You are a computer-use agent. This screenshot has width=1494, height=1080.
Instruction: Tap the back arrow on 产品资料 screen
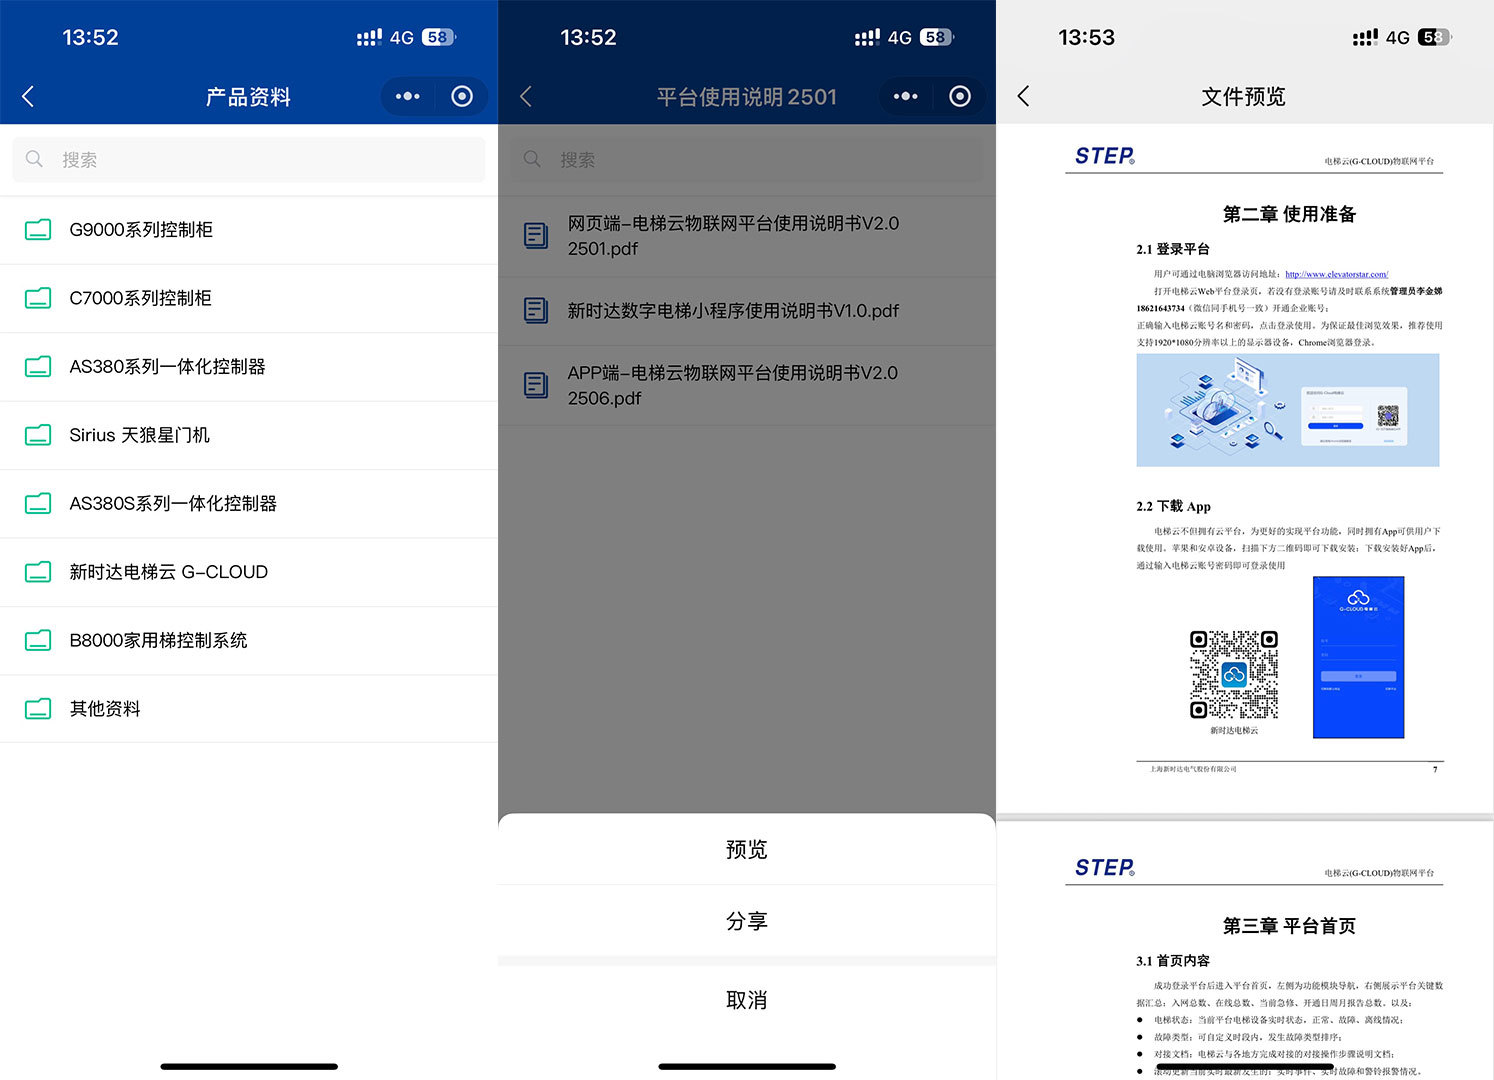coord(28,96)
